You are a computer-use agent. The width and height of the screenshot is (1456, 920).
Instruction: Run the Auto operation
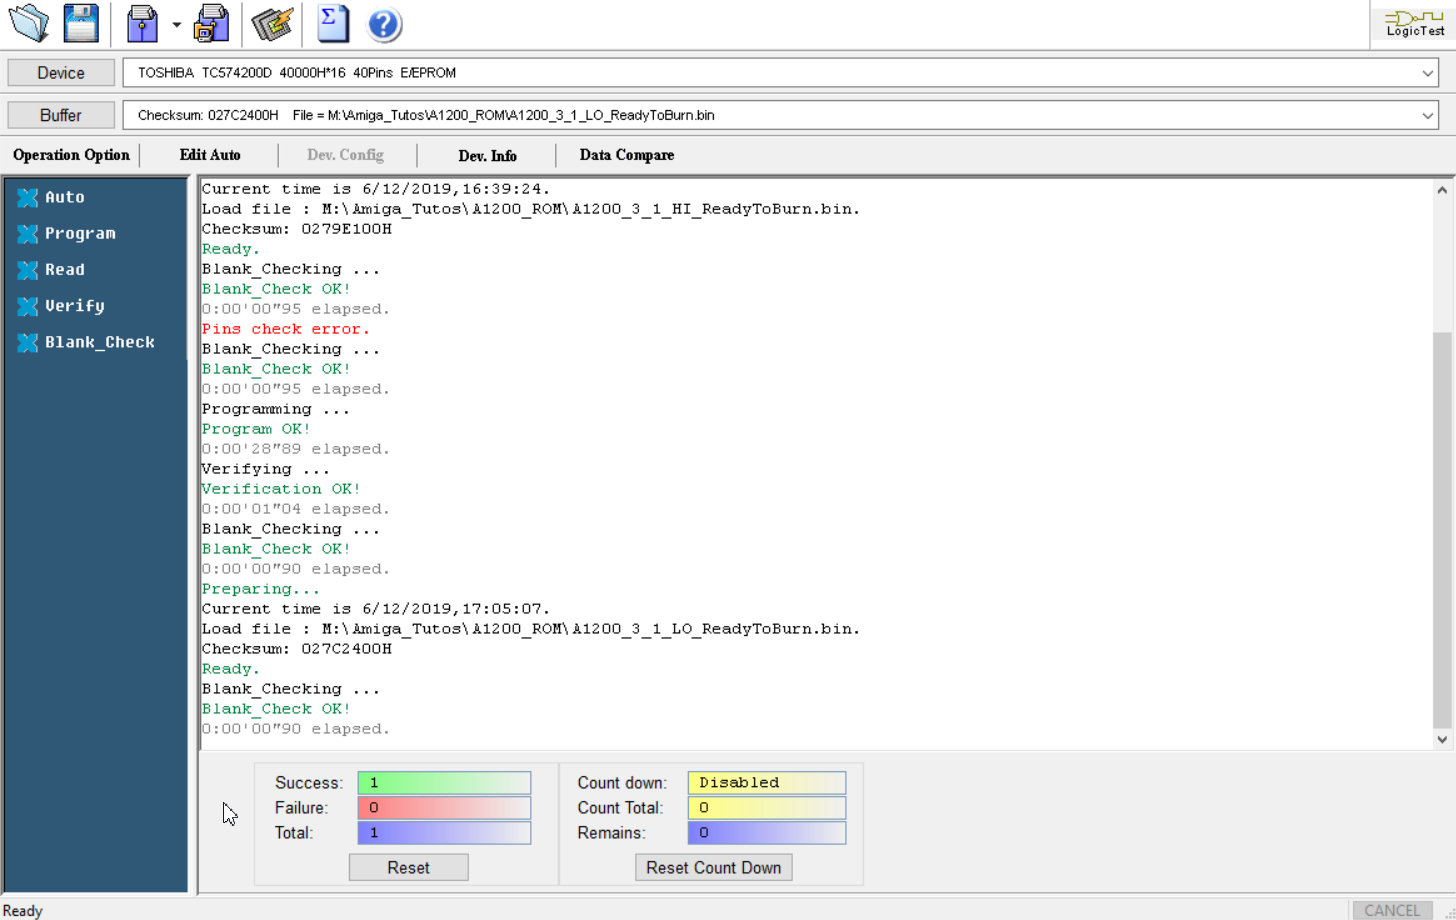(x=65, y=198)
